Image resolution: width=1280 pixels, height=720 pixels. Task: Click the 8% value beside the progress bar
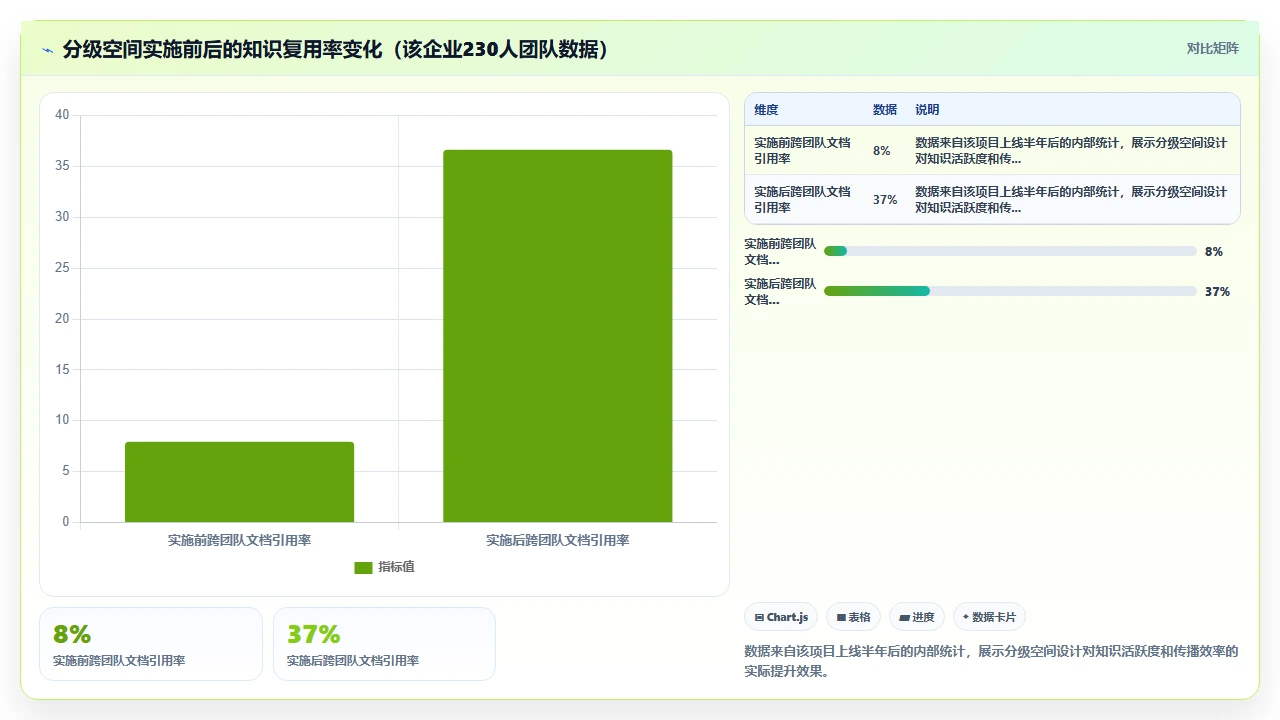[x=1214, y=252]
